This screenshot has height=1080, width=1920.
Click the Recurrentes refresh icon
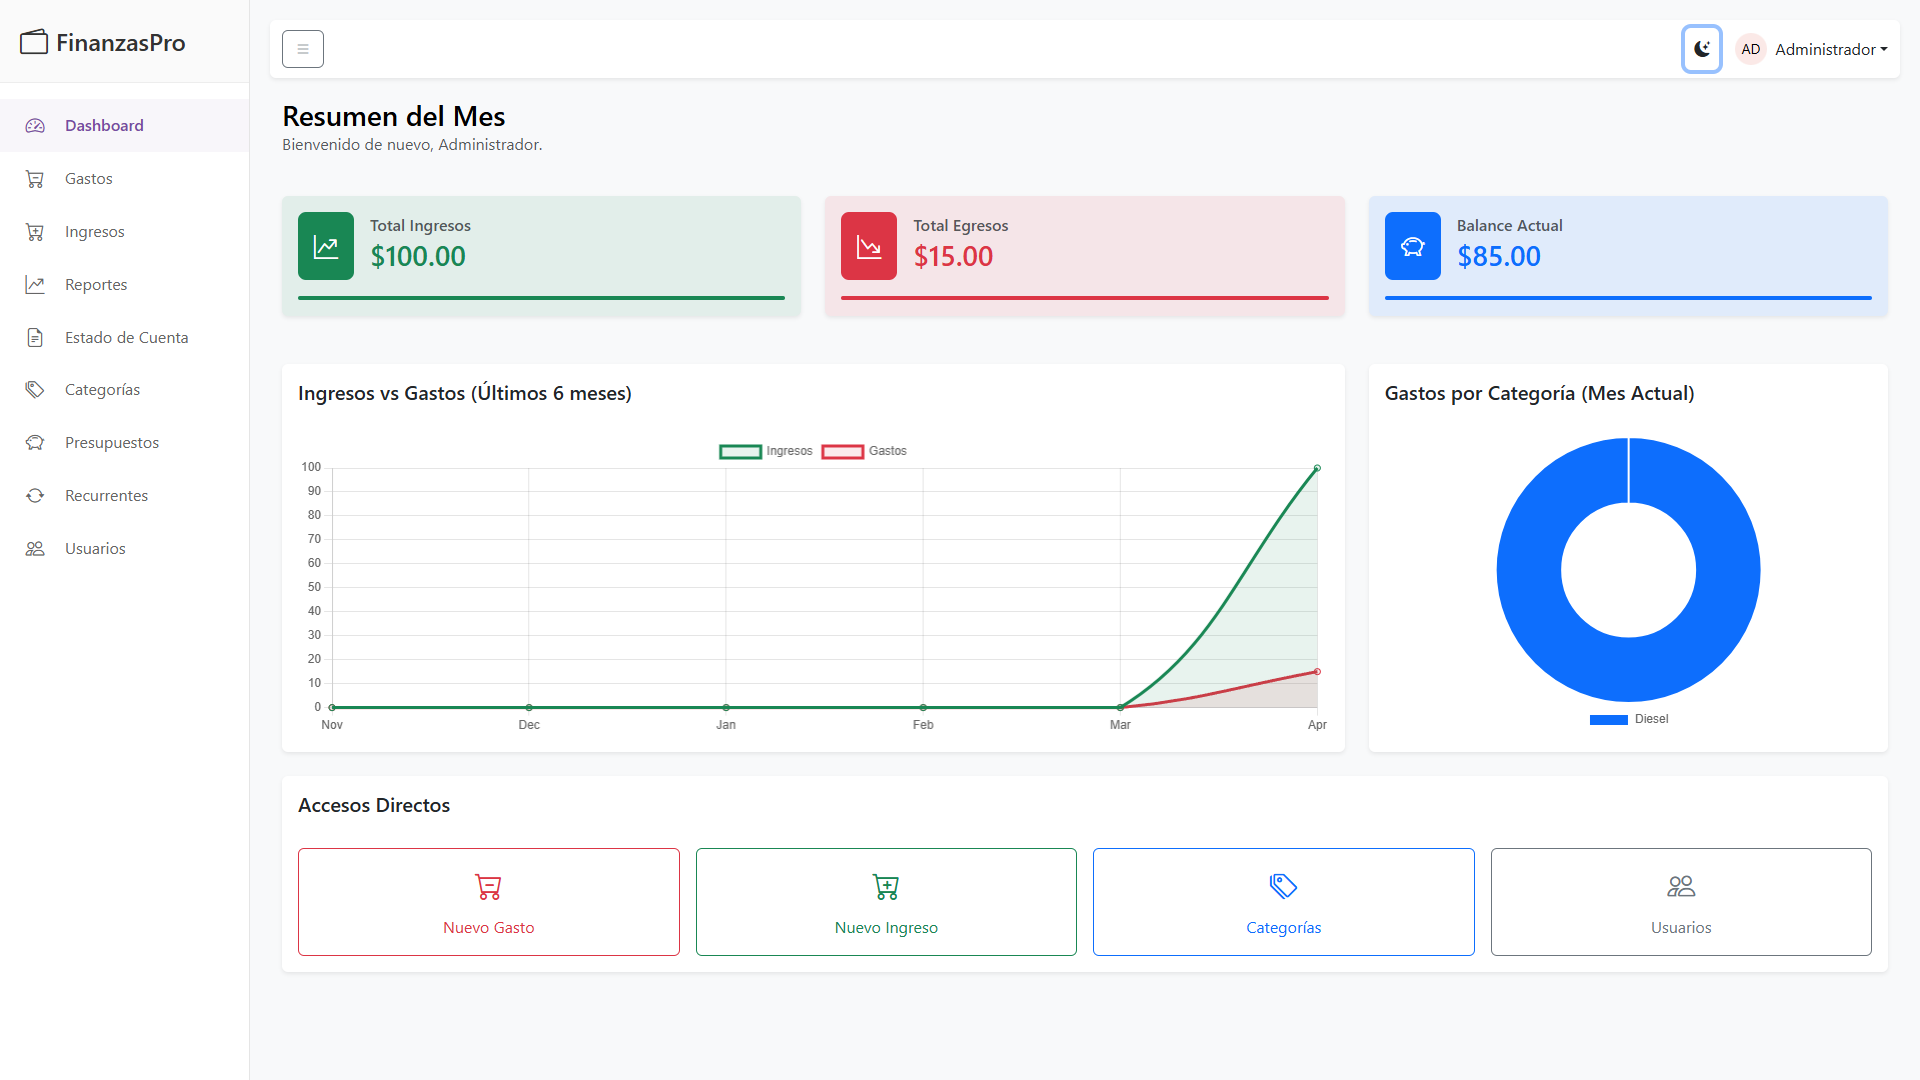[x=35, y=496]
